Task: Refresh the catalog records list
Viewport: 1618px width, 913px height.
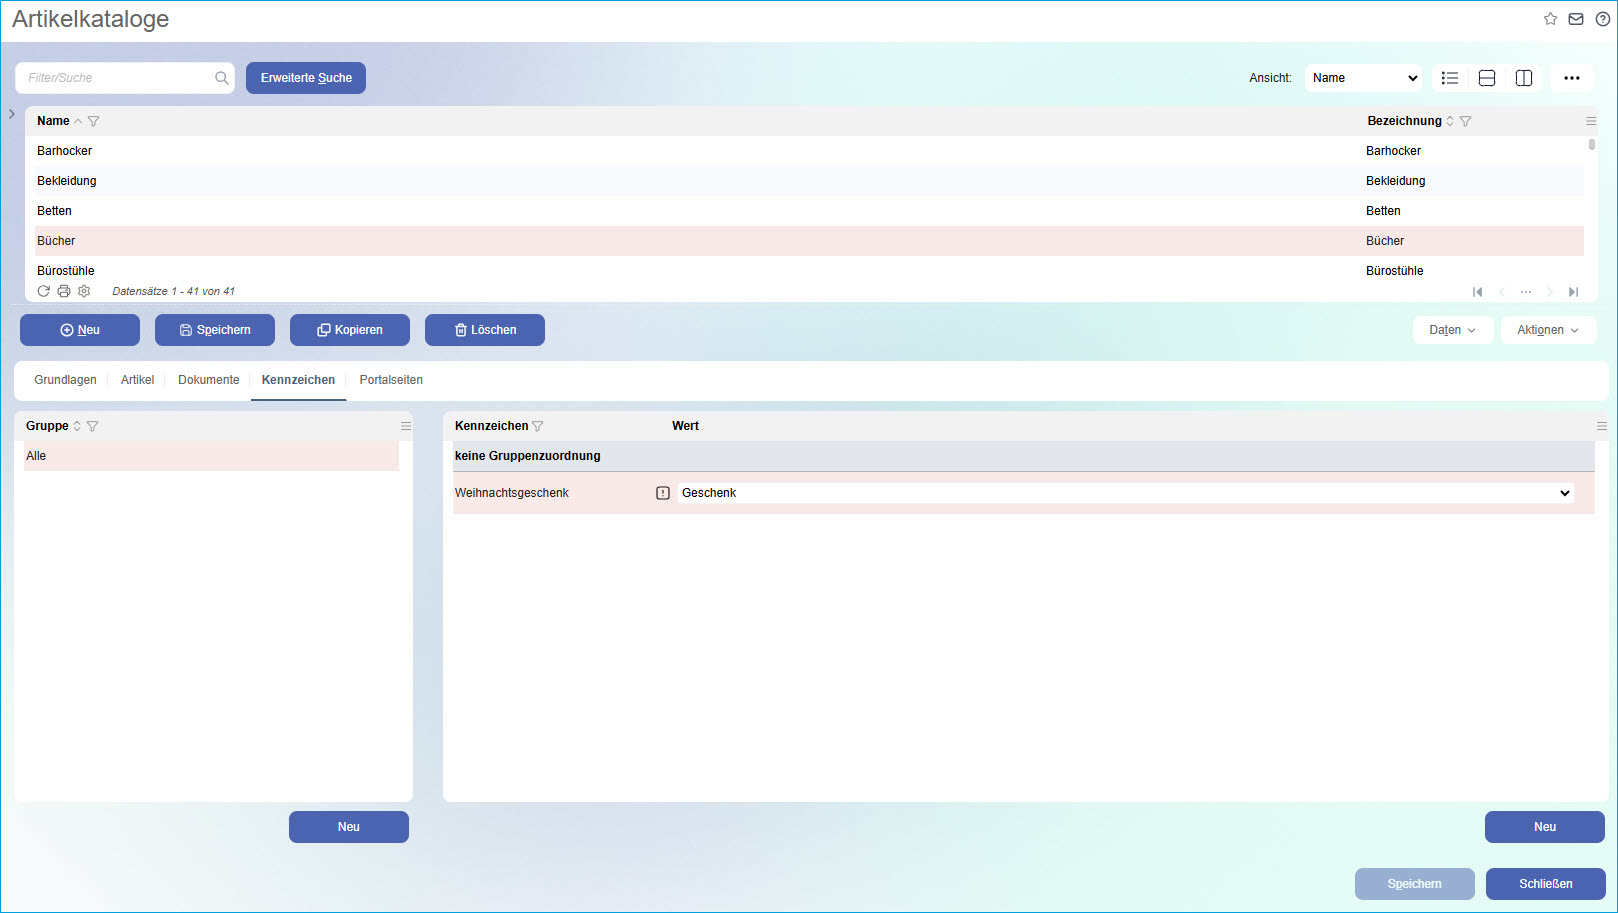Action: coord(44,291)
